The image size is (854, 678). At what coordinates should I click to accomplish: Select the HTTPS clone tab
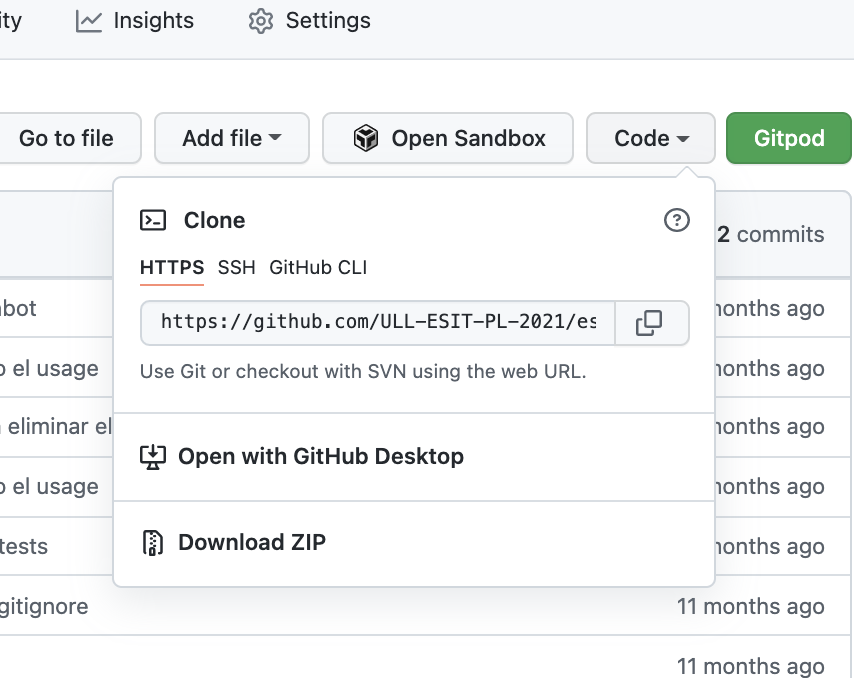pyautogui.click(x=172, y=267)
